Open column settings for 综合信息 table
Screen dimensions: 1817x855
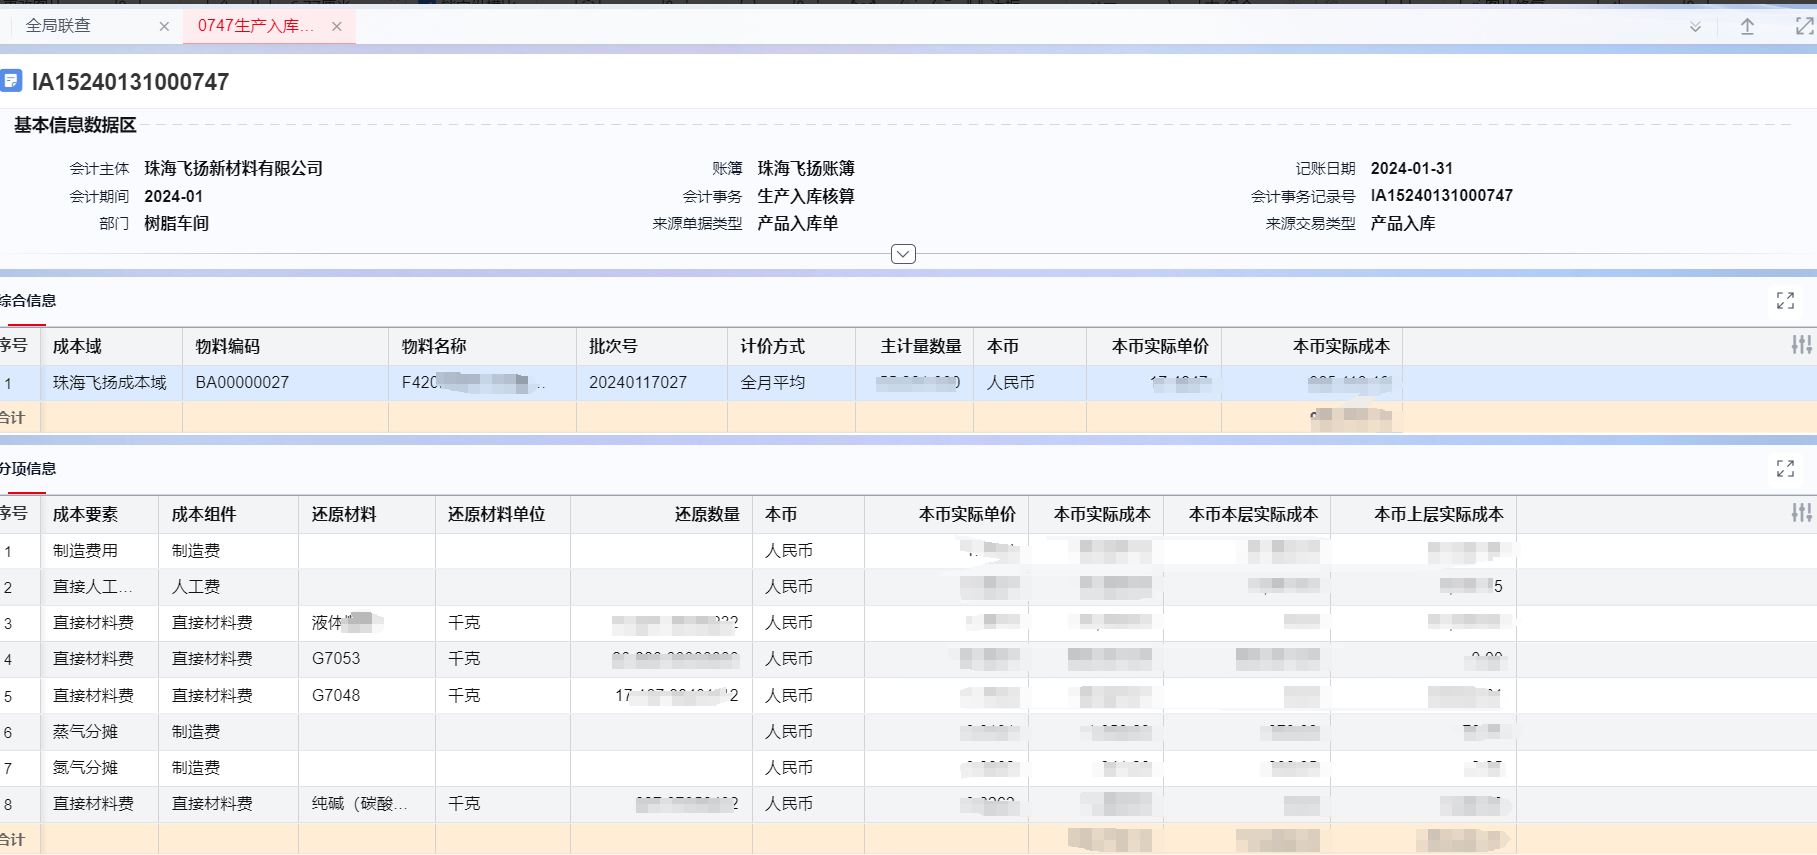1801,345
